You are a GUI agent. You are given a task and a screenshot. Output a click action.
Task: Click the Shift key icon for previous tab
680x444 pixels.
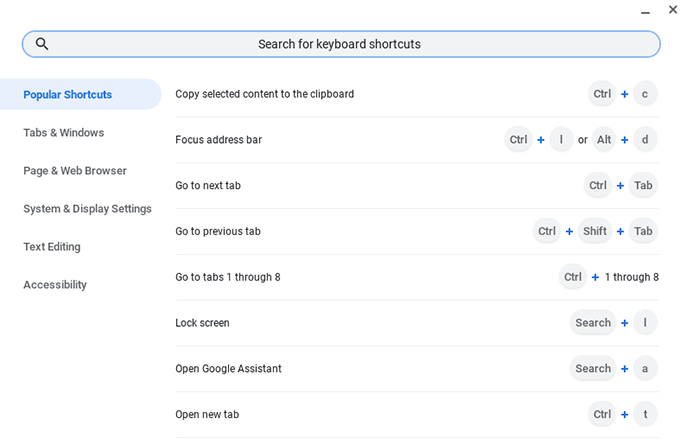tap(595, 231)
